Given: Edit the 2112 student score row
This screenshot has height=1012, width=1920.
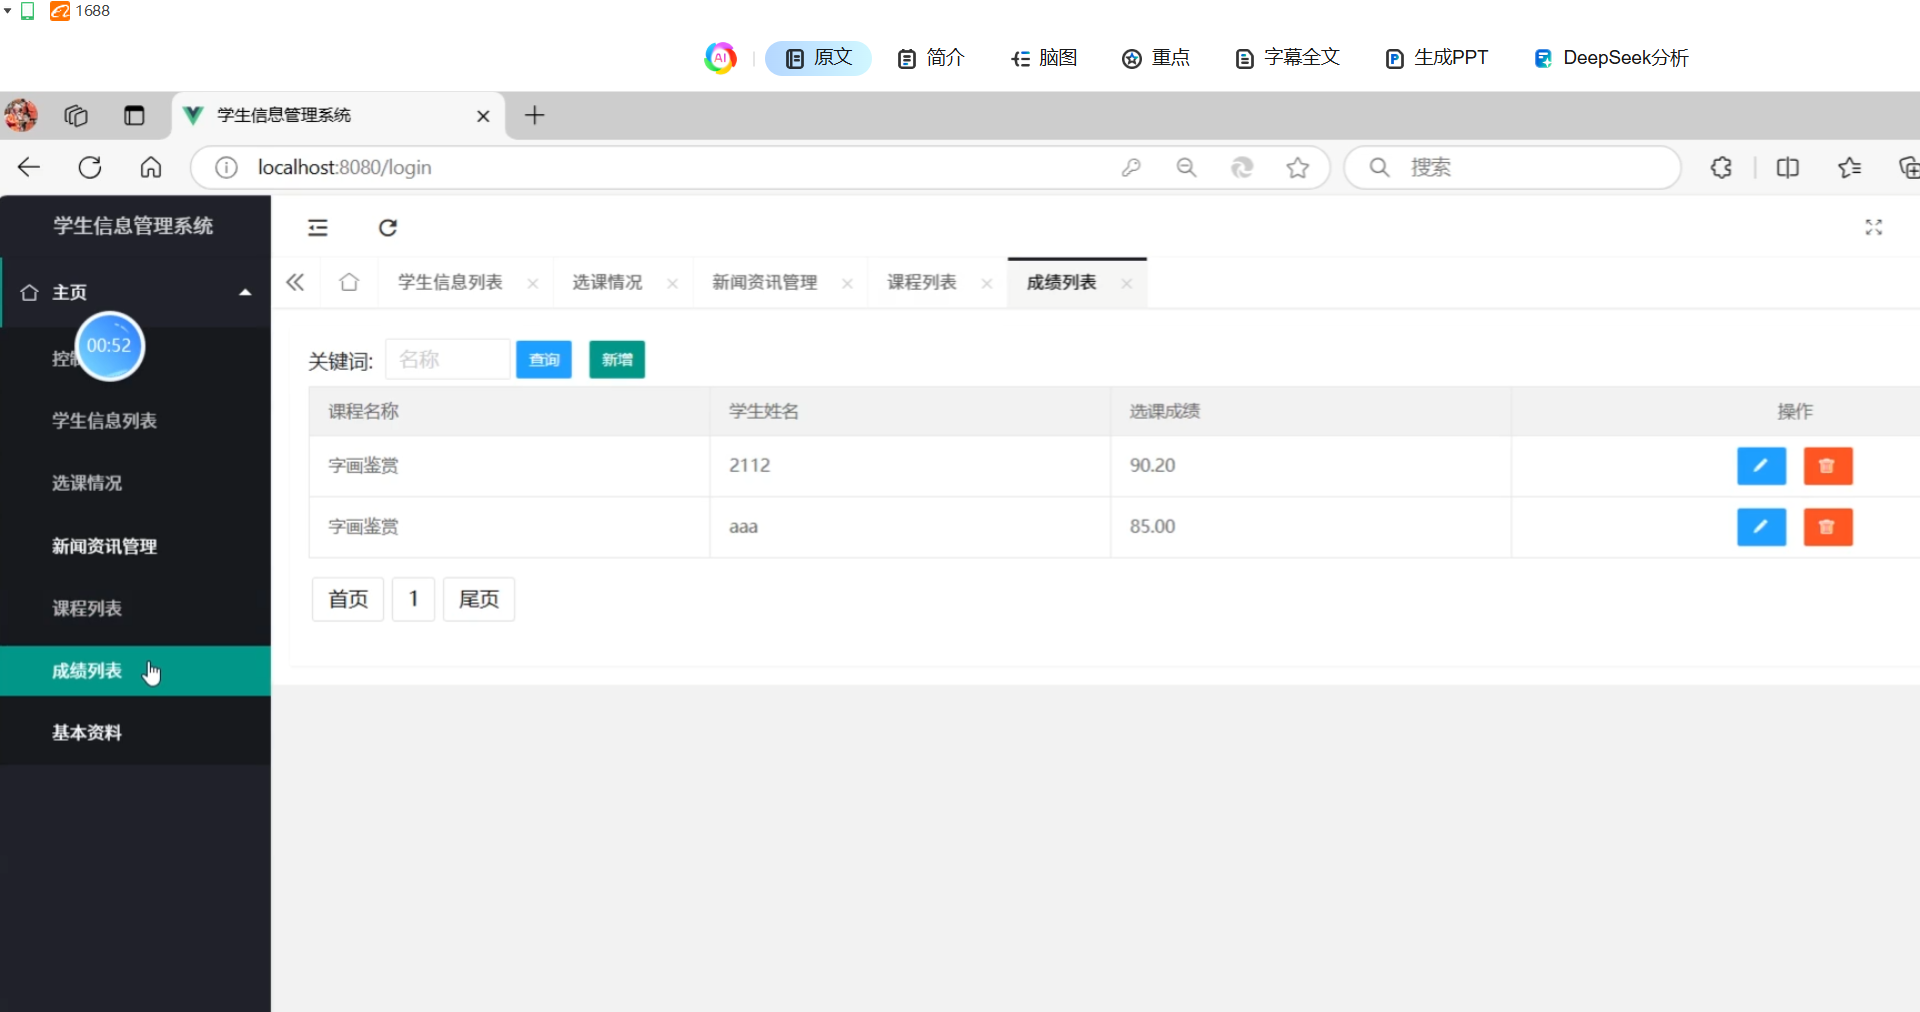Looking at the screenshot, I should pos(1761,466).
